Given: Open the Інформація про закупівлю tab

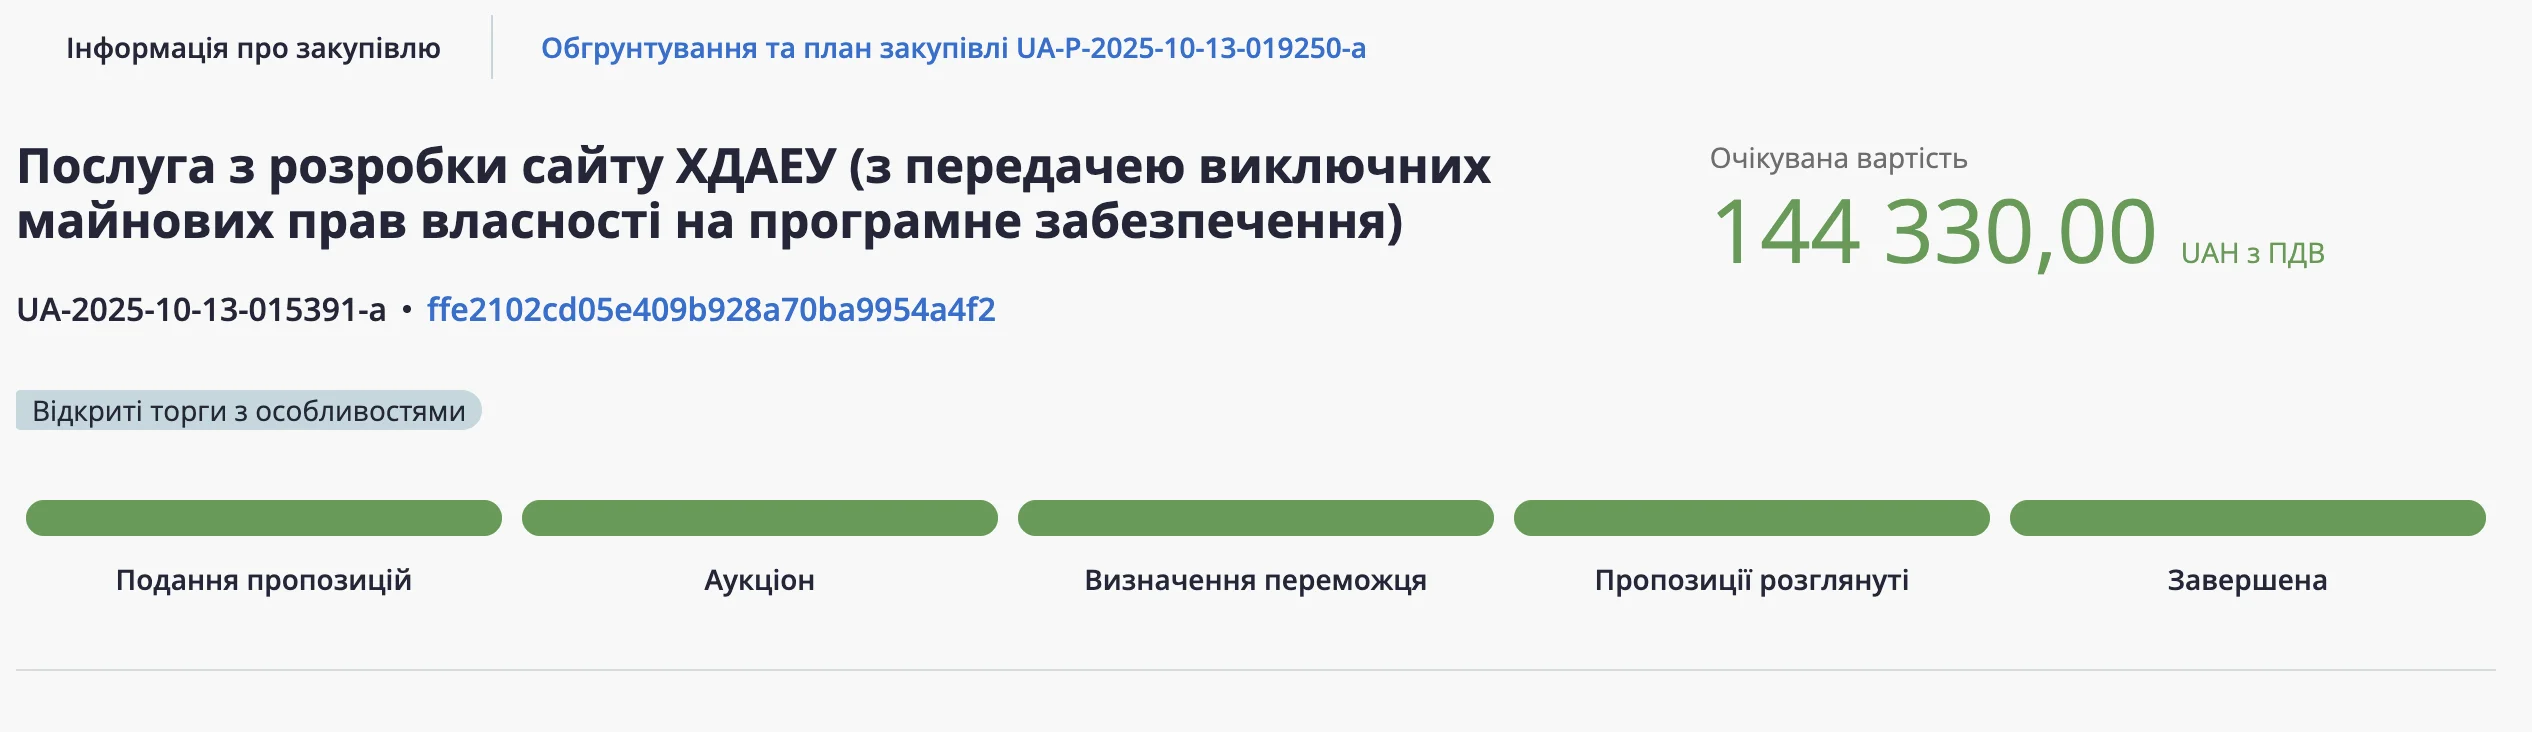Looking at the screenshot, I should 253,48.
